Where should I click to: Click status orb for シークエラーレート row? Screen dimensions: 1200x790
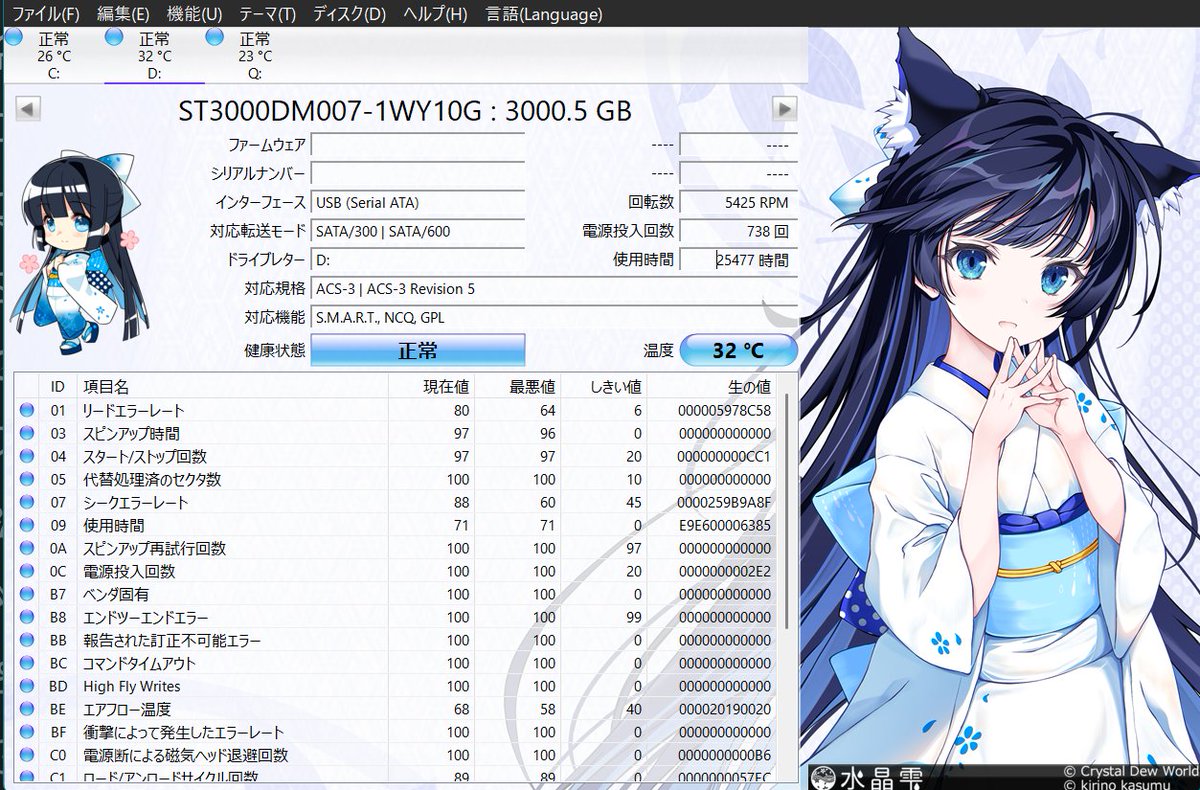[x=27, y=502]
